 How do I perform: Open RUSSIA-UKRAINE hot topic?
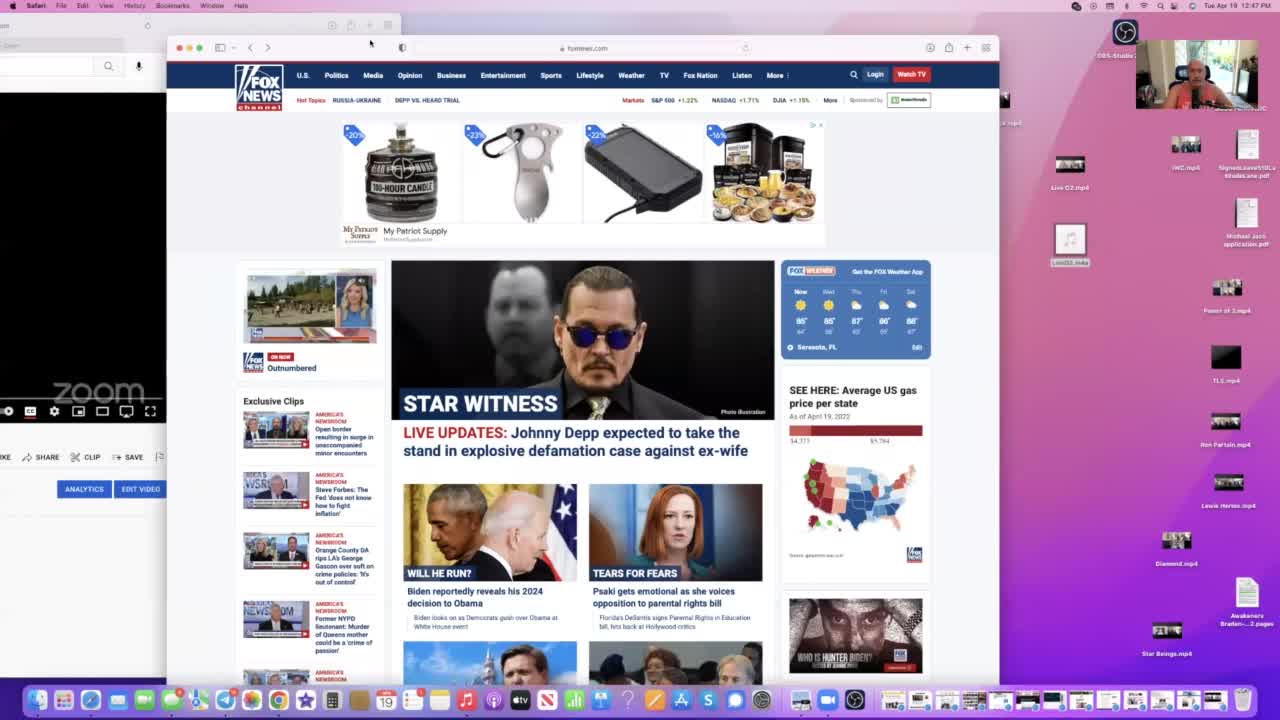(357, 100)
